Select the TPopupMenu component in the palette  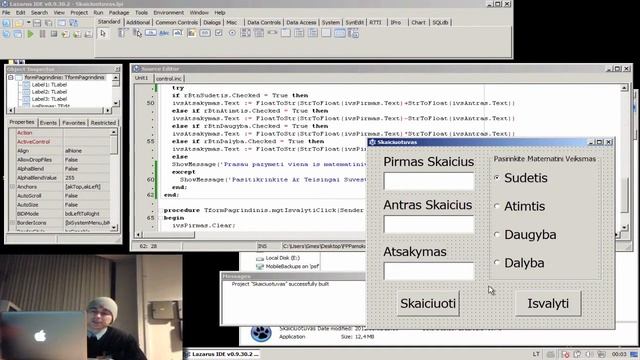coord(137,33)
